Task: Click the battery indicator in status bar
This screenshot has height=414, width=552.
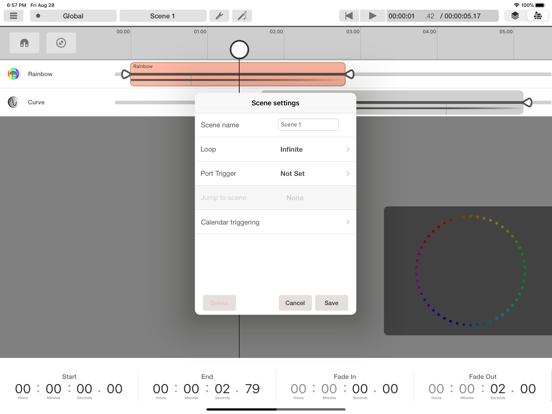Action: (540, 5)
